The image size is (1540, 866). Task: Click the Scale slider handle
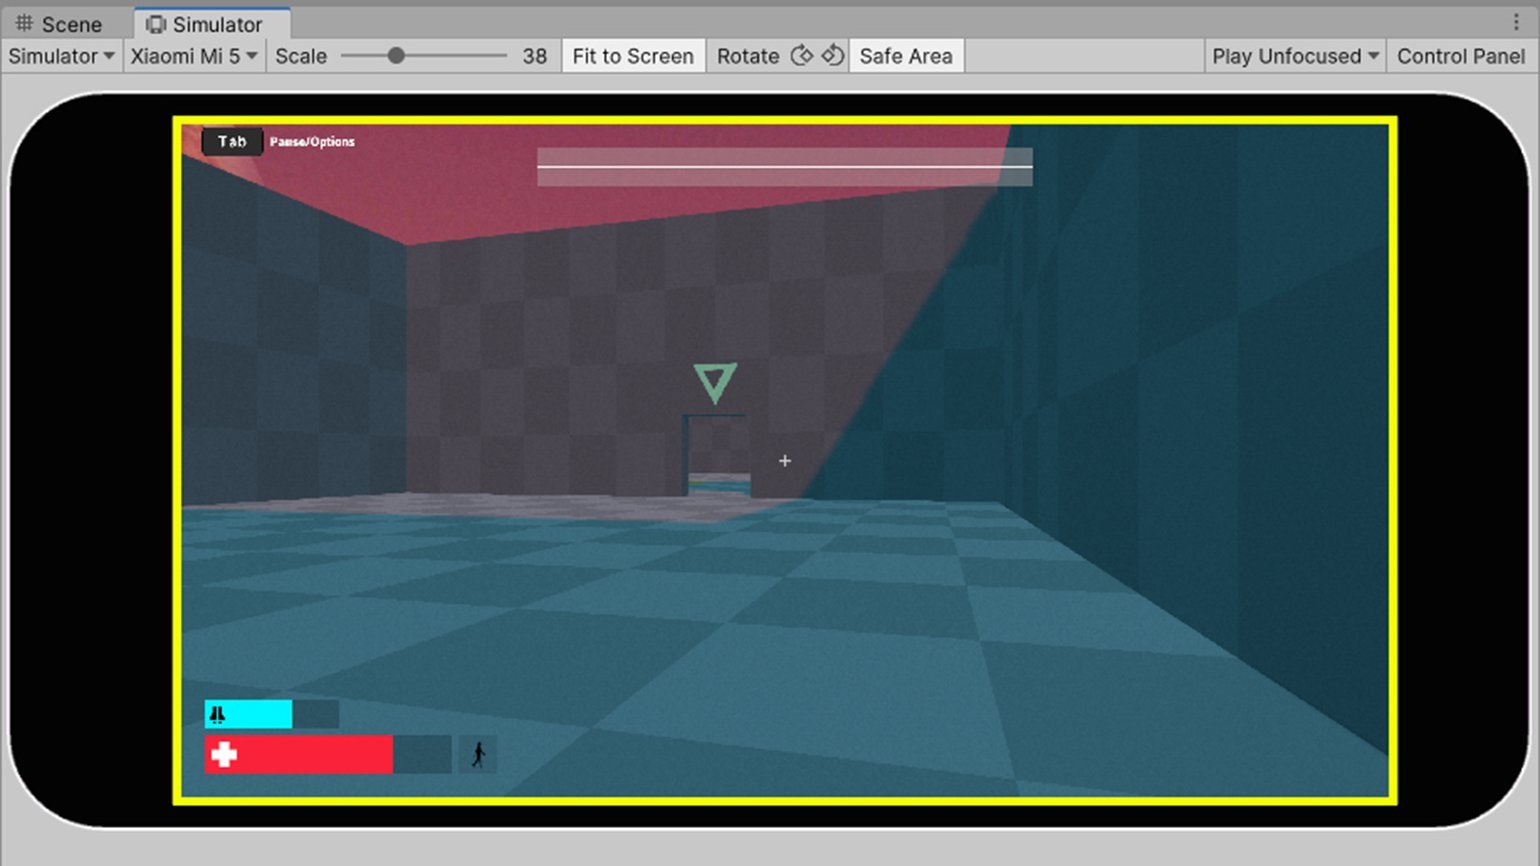point(396,56)
